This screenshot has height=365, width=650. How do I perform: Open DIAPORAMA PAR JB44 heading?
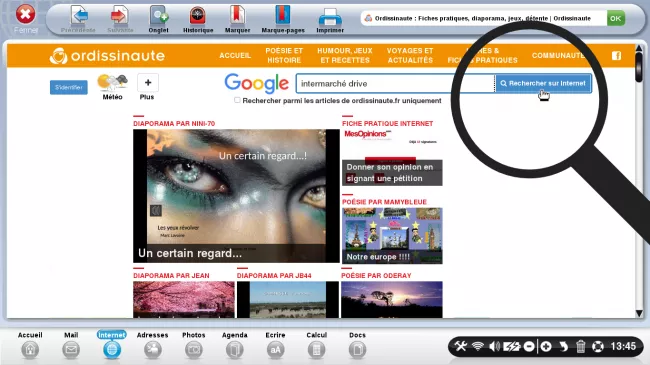tap(274, 275)
